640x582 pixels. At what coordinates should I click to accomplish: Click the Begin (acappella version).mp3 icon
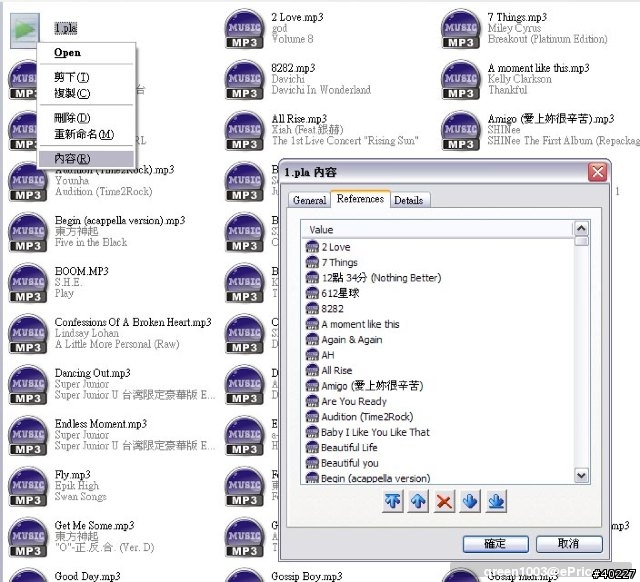pos(28,232)
